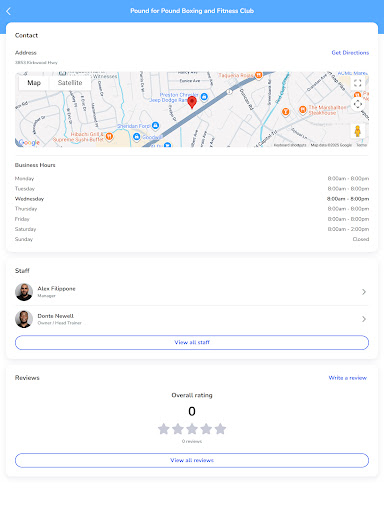Select Preston Chrysler Jeep Dodge marker
384x512 pixels.
[204, 97]
